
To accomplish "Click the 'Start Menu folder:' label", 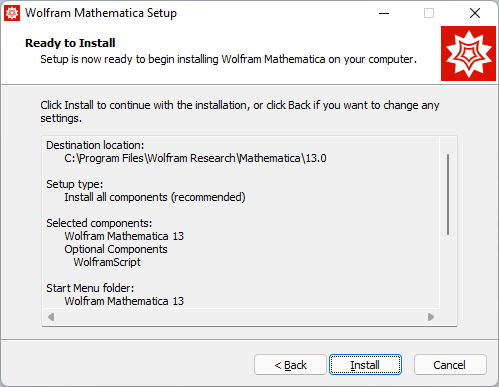I will click(90, 288).
